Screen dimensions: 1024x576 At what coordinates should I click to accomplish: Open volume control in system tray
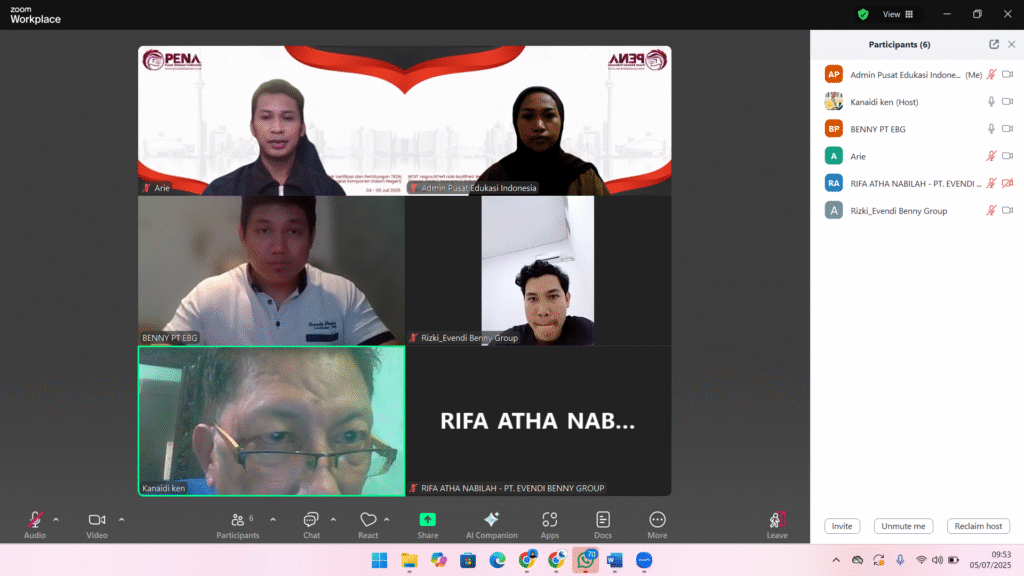tap(938, 560)
